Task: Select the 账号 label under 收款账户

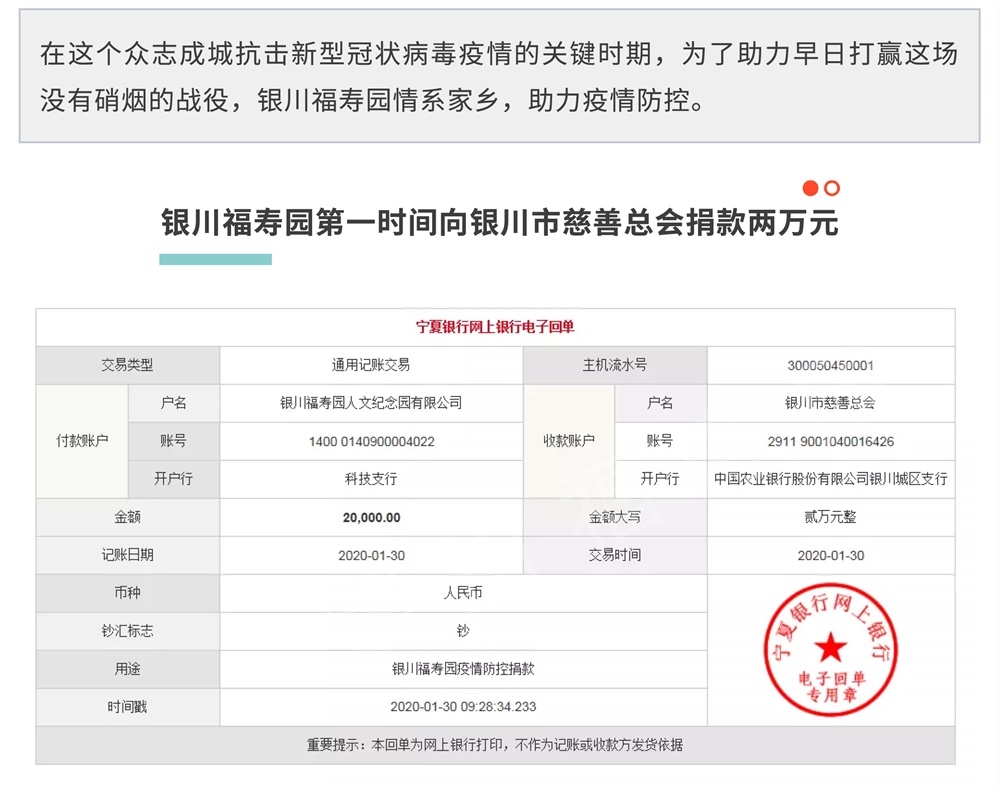Action: [660, 441]
